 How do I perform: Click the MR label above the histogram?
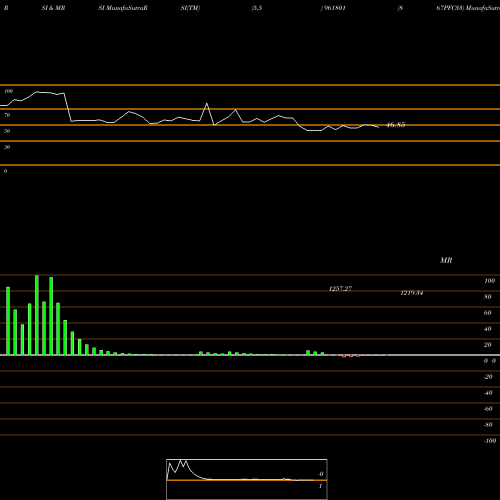(x=446, y=260)
